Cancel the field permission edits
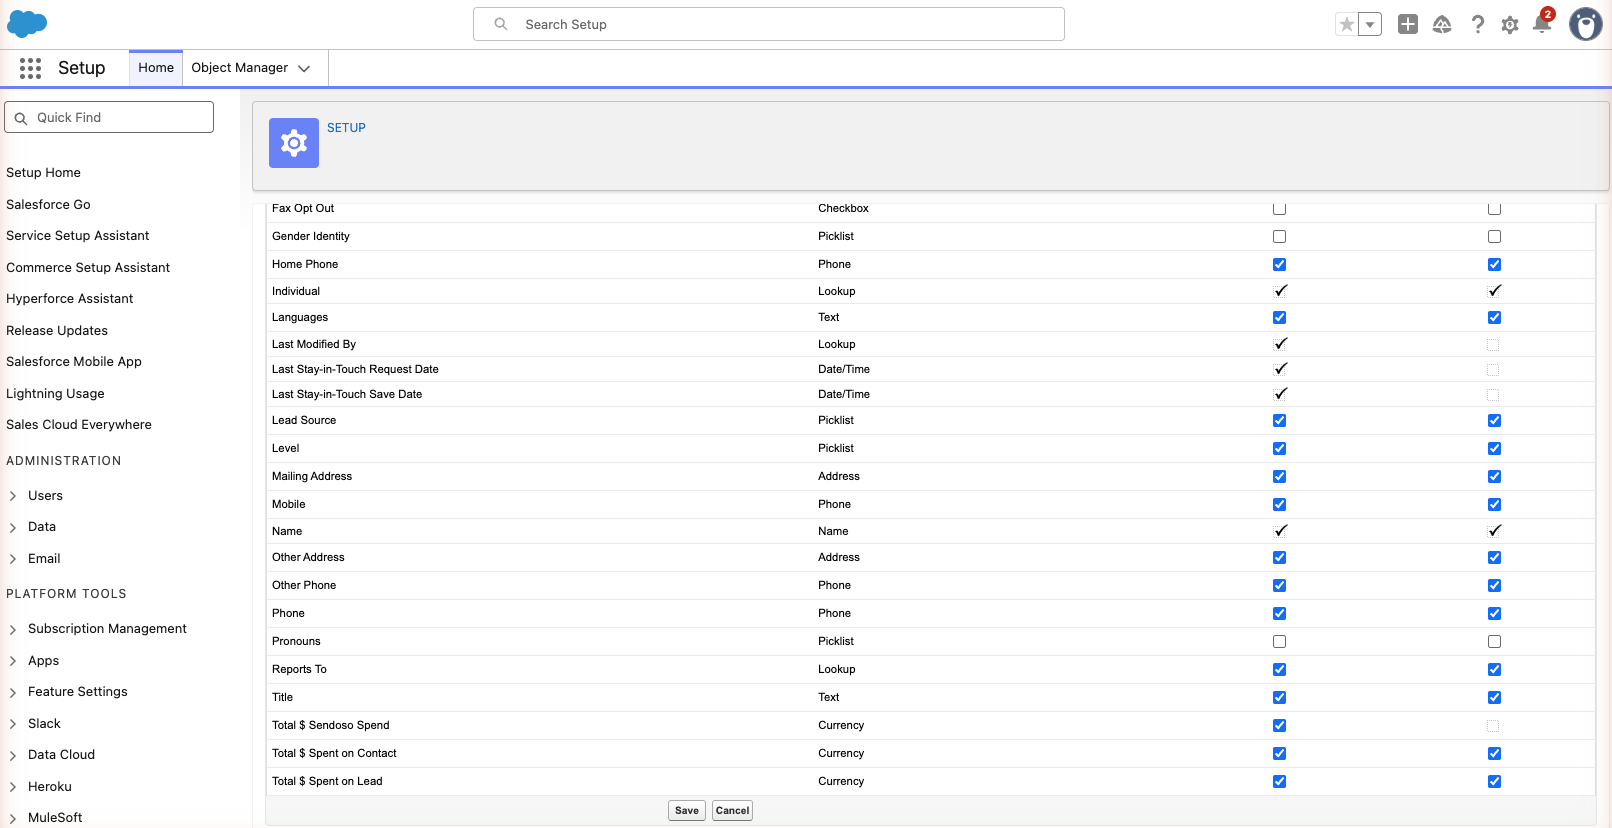1612x828 pixels. [x=732, y=811]
